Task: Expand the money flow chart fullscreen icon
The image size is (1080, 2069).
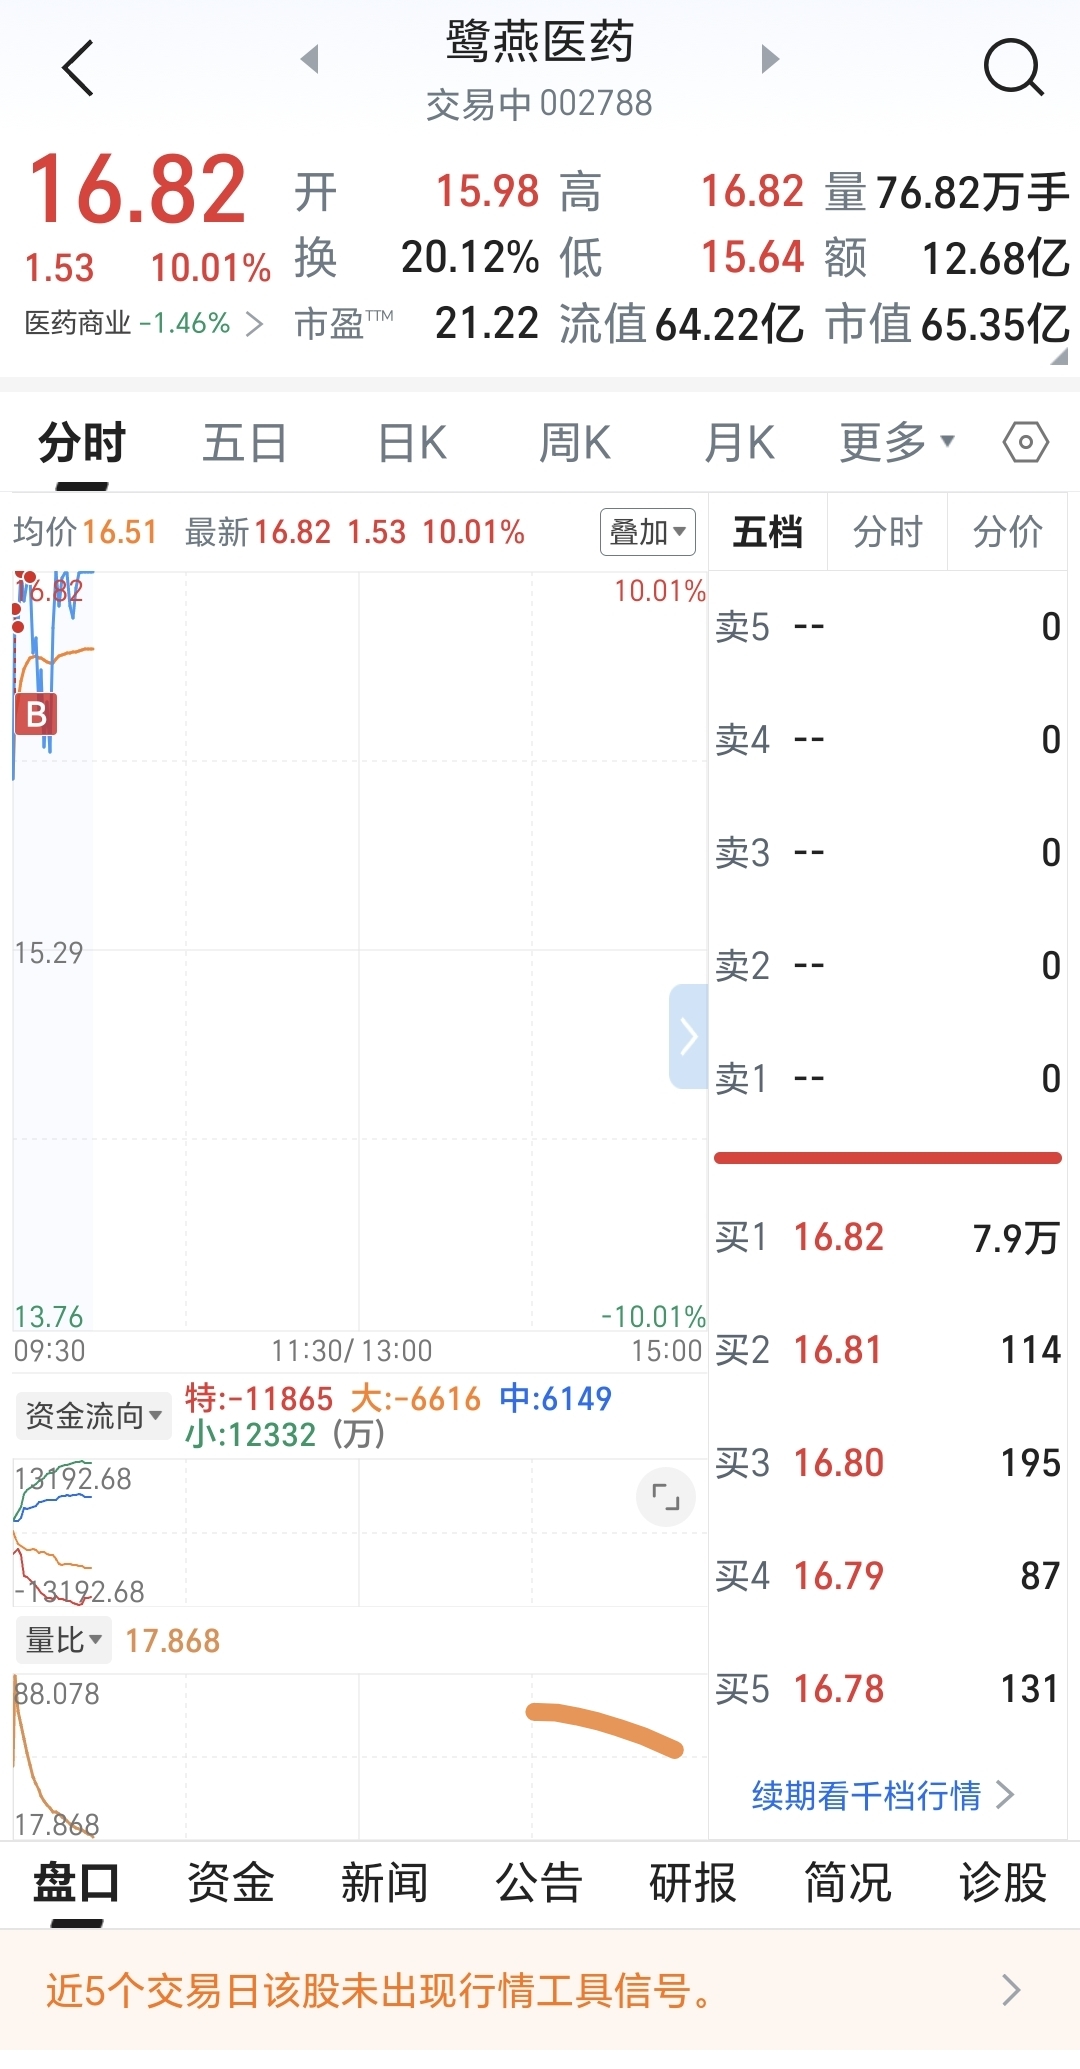Action: pyautogui.click(x=665, y=1497)
